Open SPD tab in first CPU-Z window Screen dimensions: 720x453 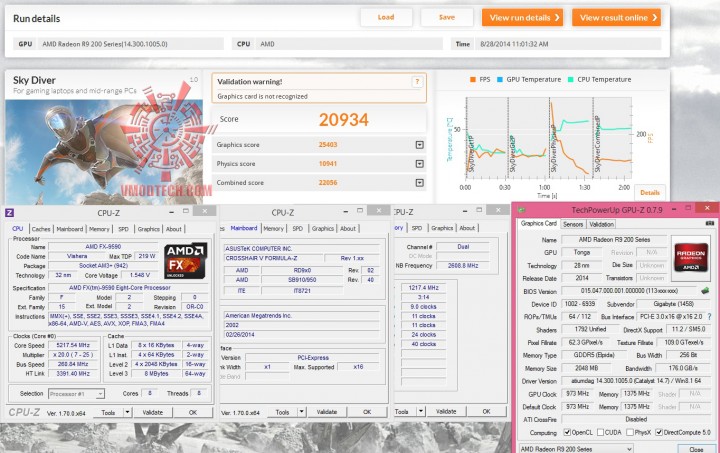(124, 229)
